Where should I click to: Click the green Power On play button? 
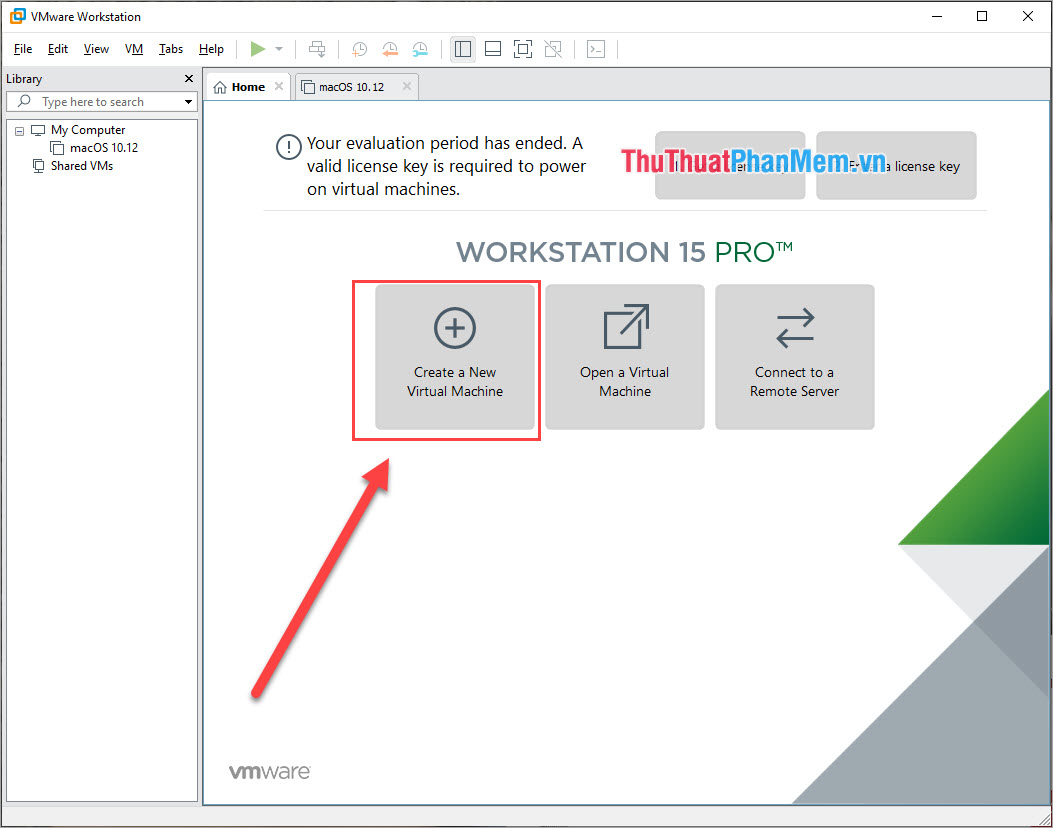(x=258, y=49)
